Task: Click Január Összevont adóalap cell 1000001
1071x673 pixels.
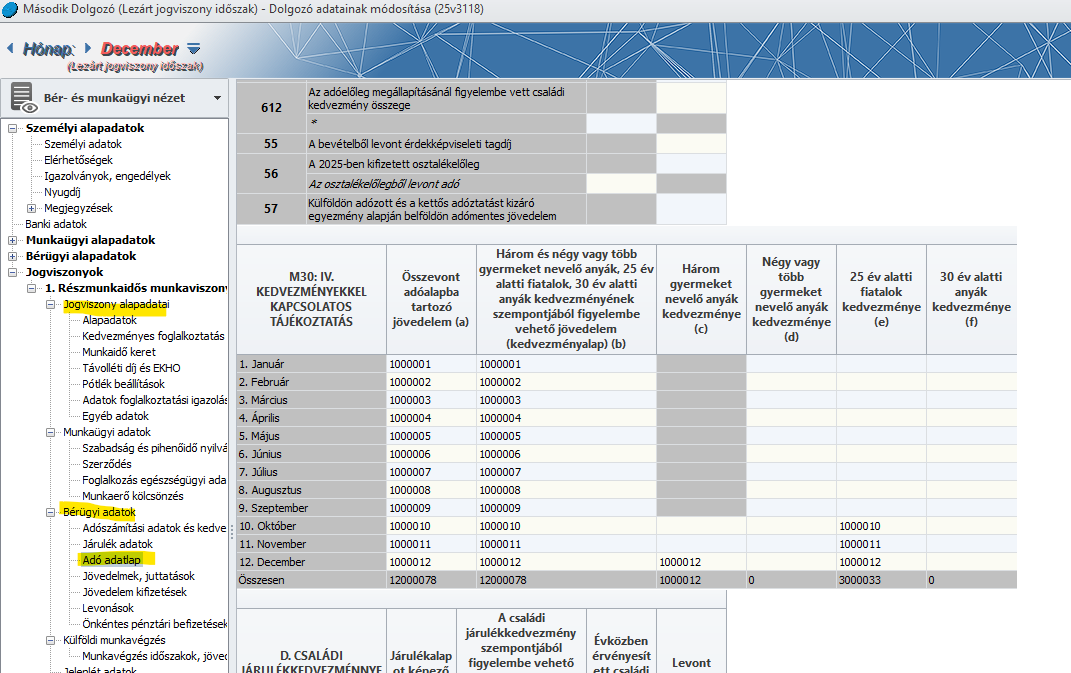Action: point(431,364)
